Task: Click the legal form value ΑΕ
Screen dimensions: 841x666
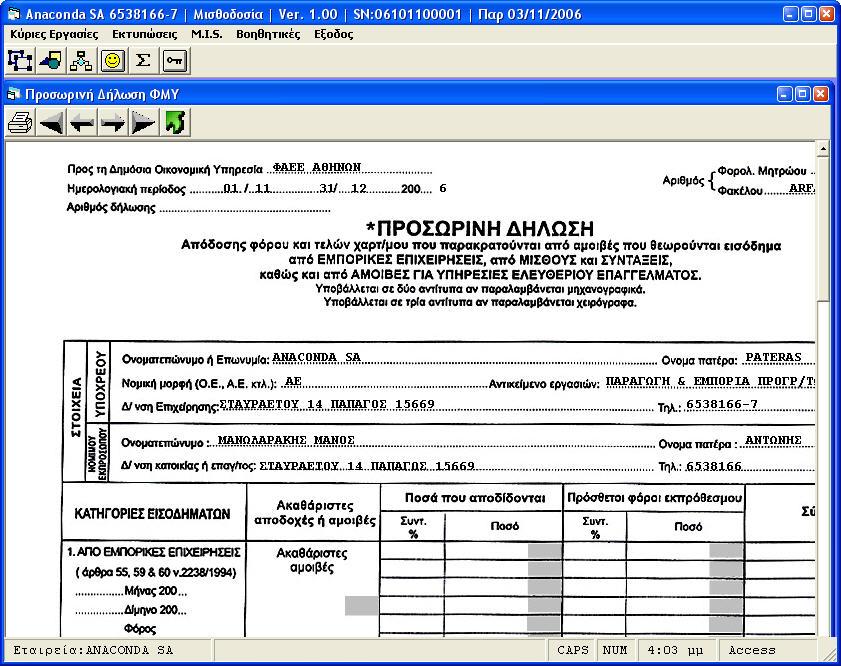Action: pyautogui.click(x=293, y=381)
